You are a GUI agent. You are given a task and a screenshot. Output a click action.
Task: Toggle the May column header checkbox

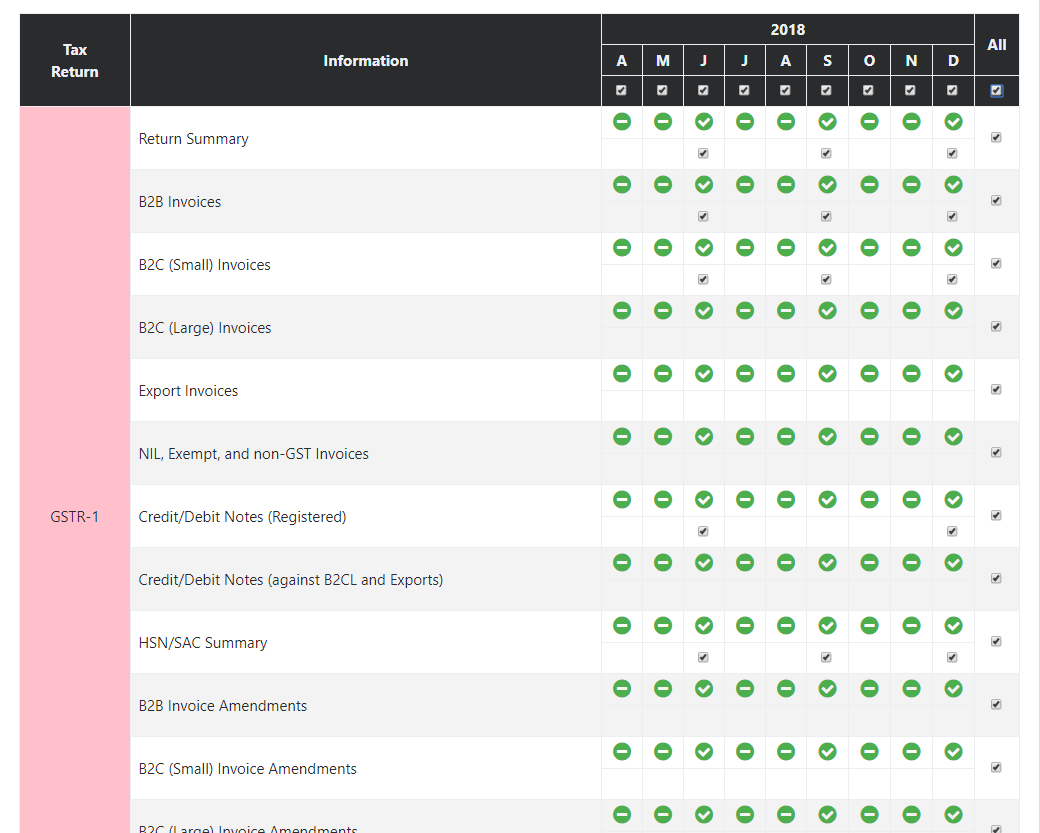tap(662, 90)
